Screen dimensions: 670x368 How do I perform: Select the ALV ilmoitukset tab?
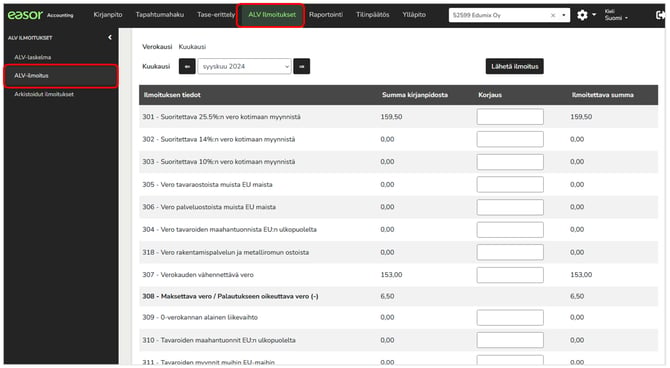pyautogui.click(x=272, y=15)
